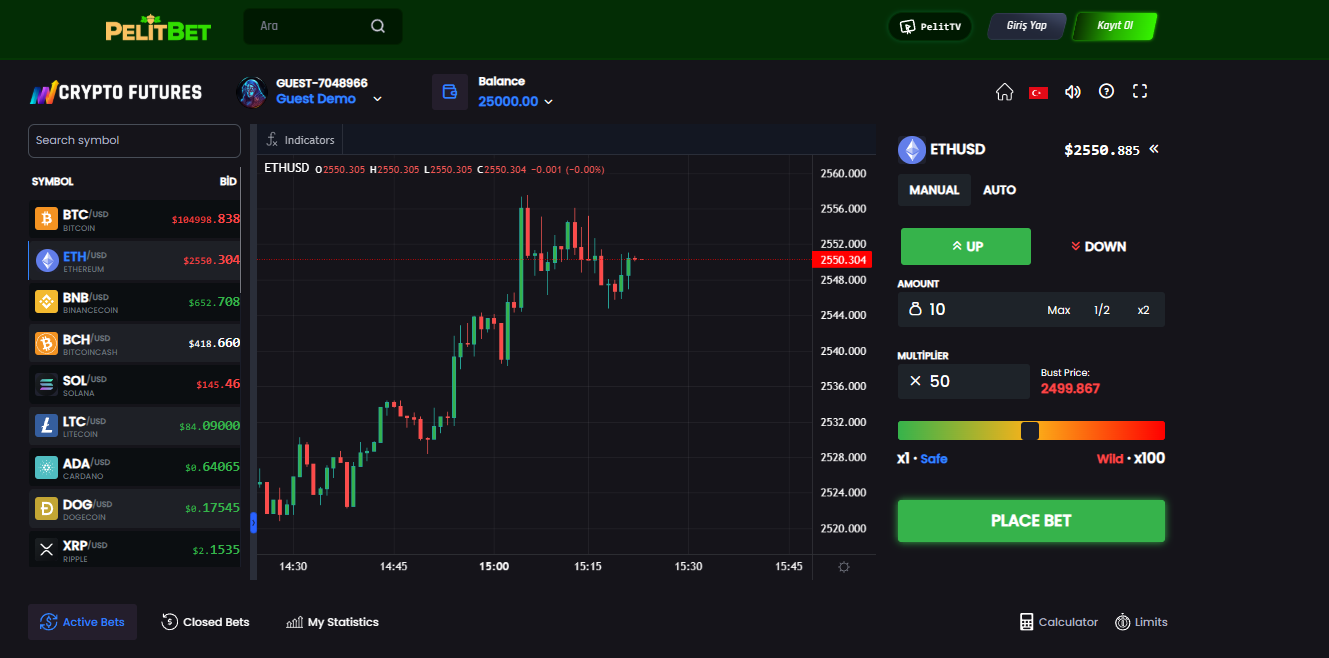Viewport: 1329px width, 658px height.
Task: Click the red 2550.304 price label on the chart axis
Action: [x=842, y=260]
